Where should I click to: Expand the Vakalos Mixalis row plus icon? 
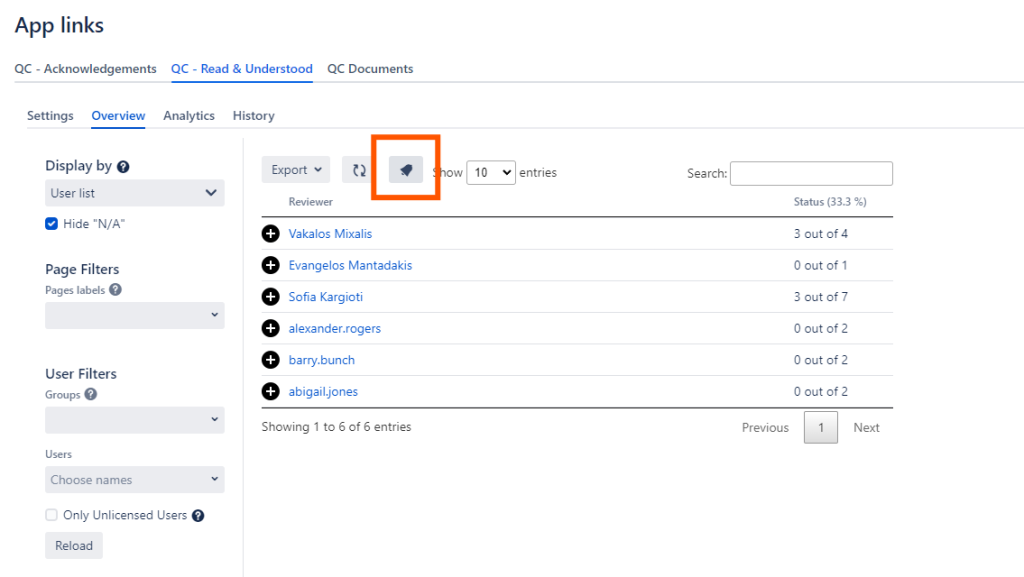tap(270, 234)
